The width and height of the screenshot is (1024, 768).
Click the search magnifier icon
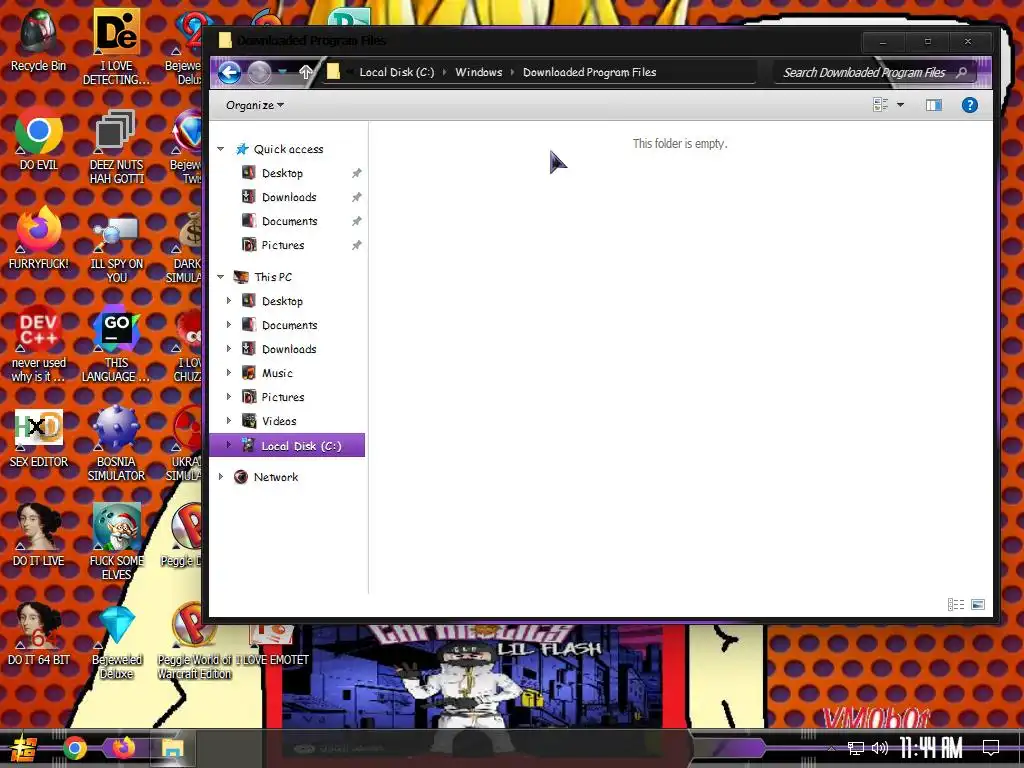[961, 72]
